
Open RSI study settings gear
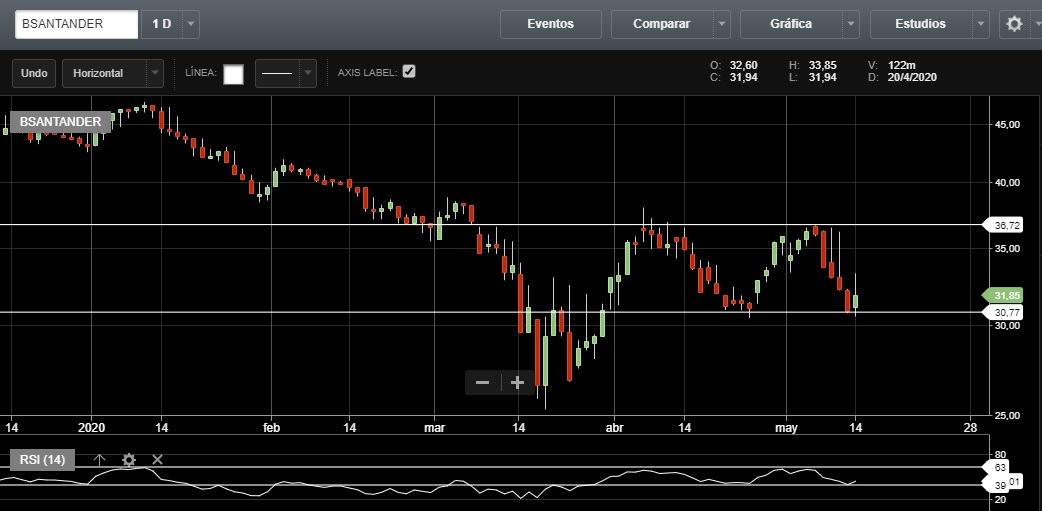(128, 459)
